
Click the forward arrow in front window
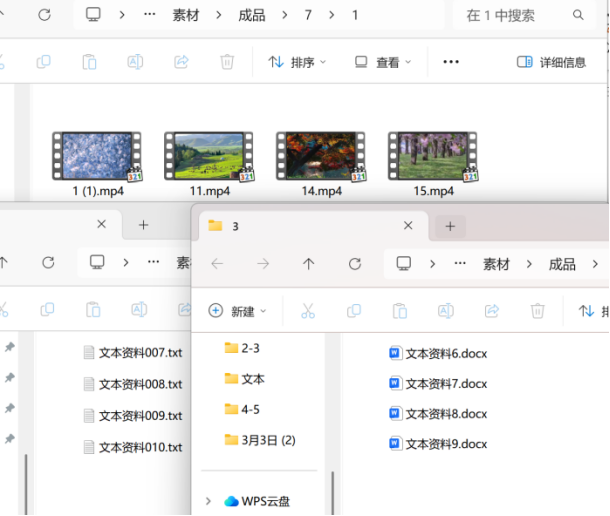click(x=263, y=264)
